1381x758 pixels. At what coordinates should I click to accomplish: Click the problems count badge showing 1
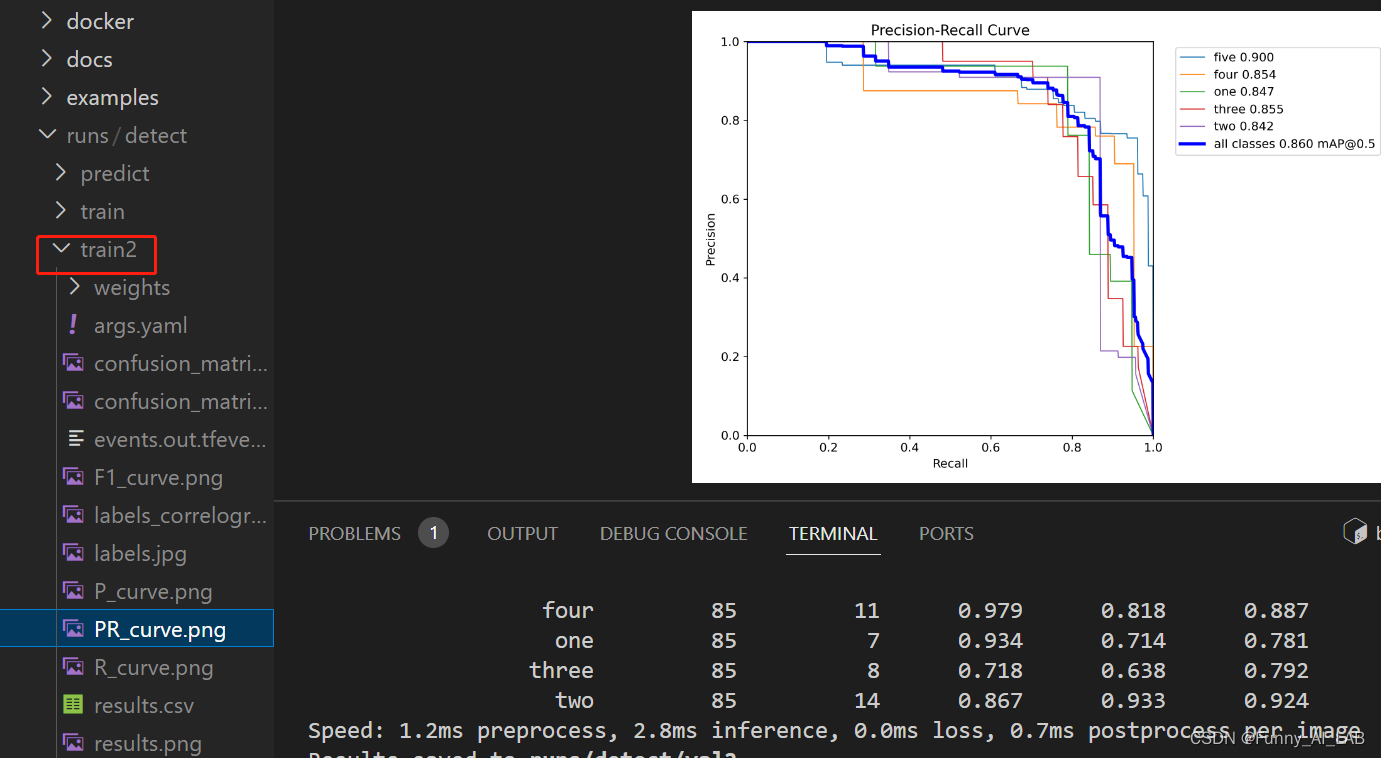[433, 533]
